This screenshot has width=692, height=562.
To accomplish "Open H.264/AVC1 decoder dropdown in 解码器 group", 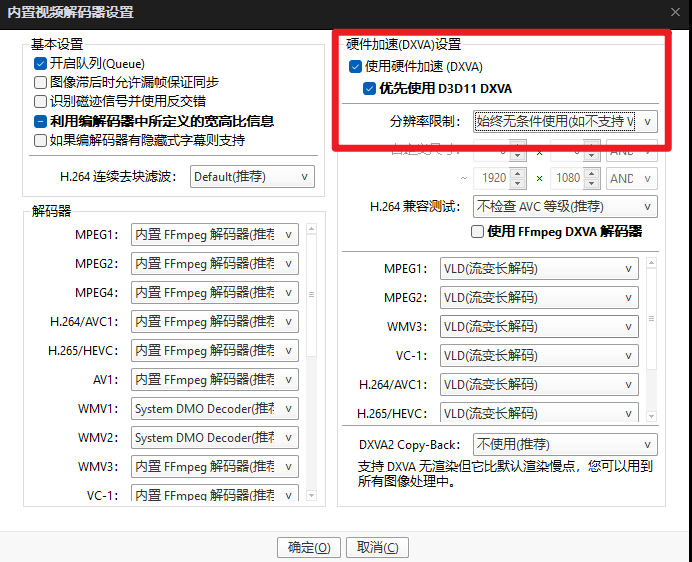I will coord(214,321).
